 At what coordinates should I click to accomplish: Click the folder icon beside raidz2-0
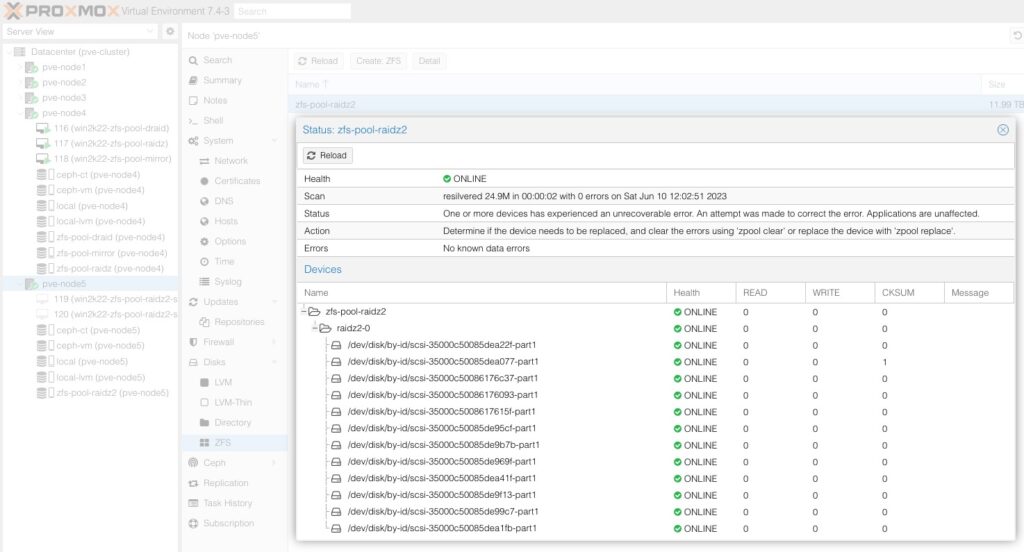click(325, 328)
